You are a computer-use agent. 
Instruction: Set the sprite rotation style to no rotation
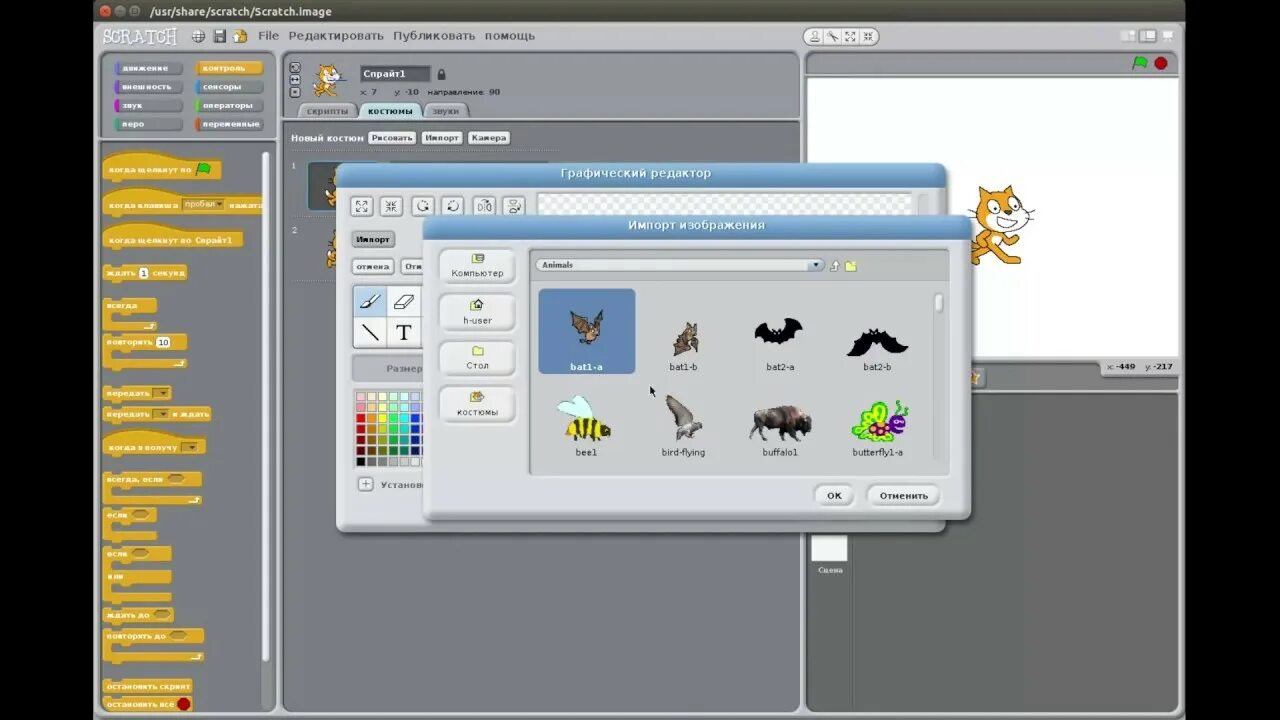(295, 92)
